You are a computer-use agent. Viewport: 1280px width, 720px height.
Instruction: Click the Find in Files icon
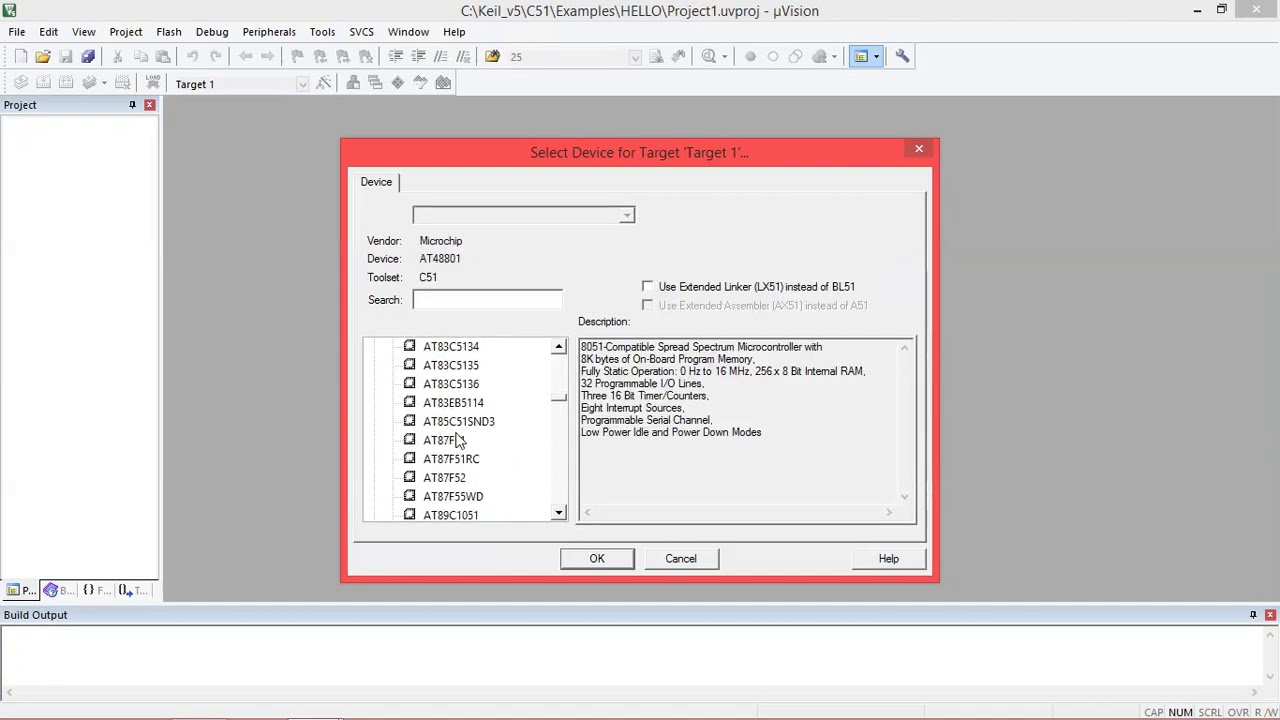[x=492, y=57]
